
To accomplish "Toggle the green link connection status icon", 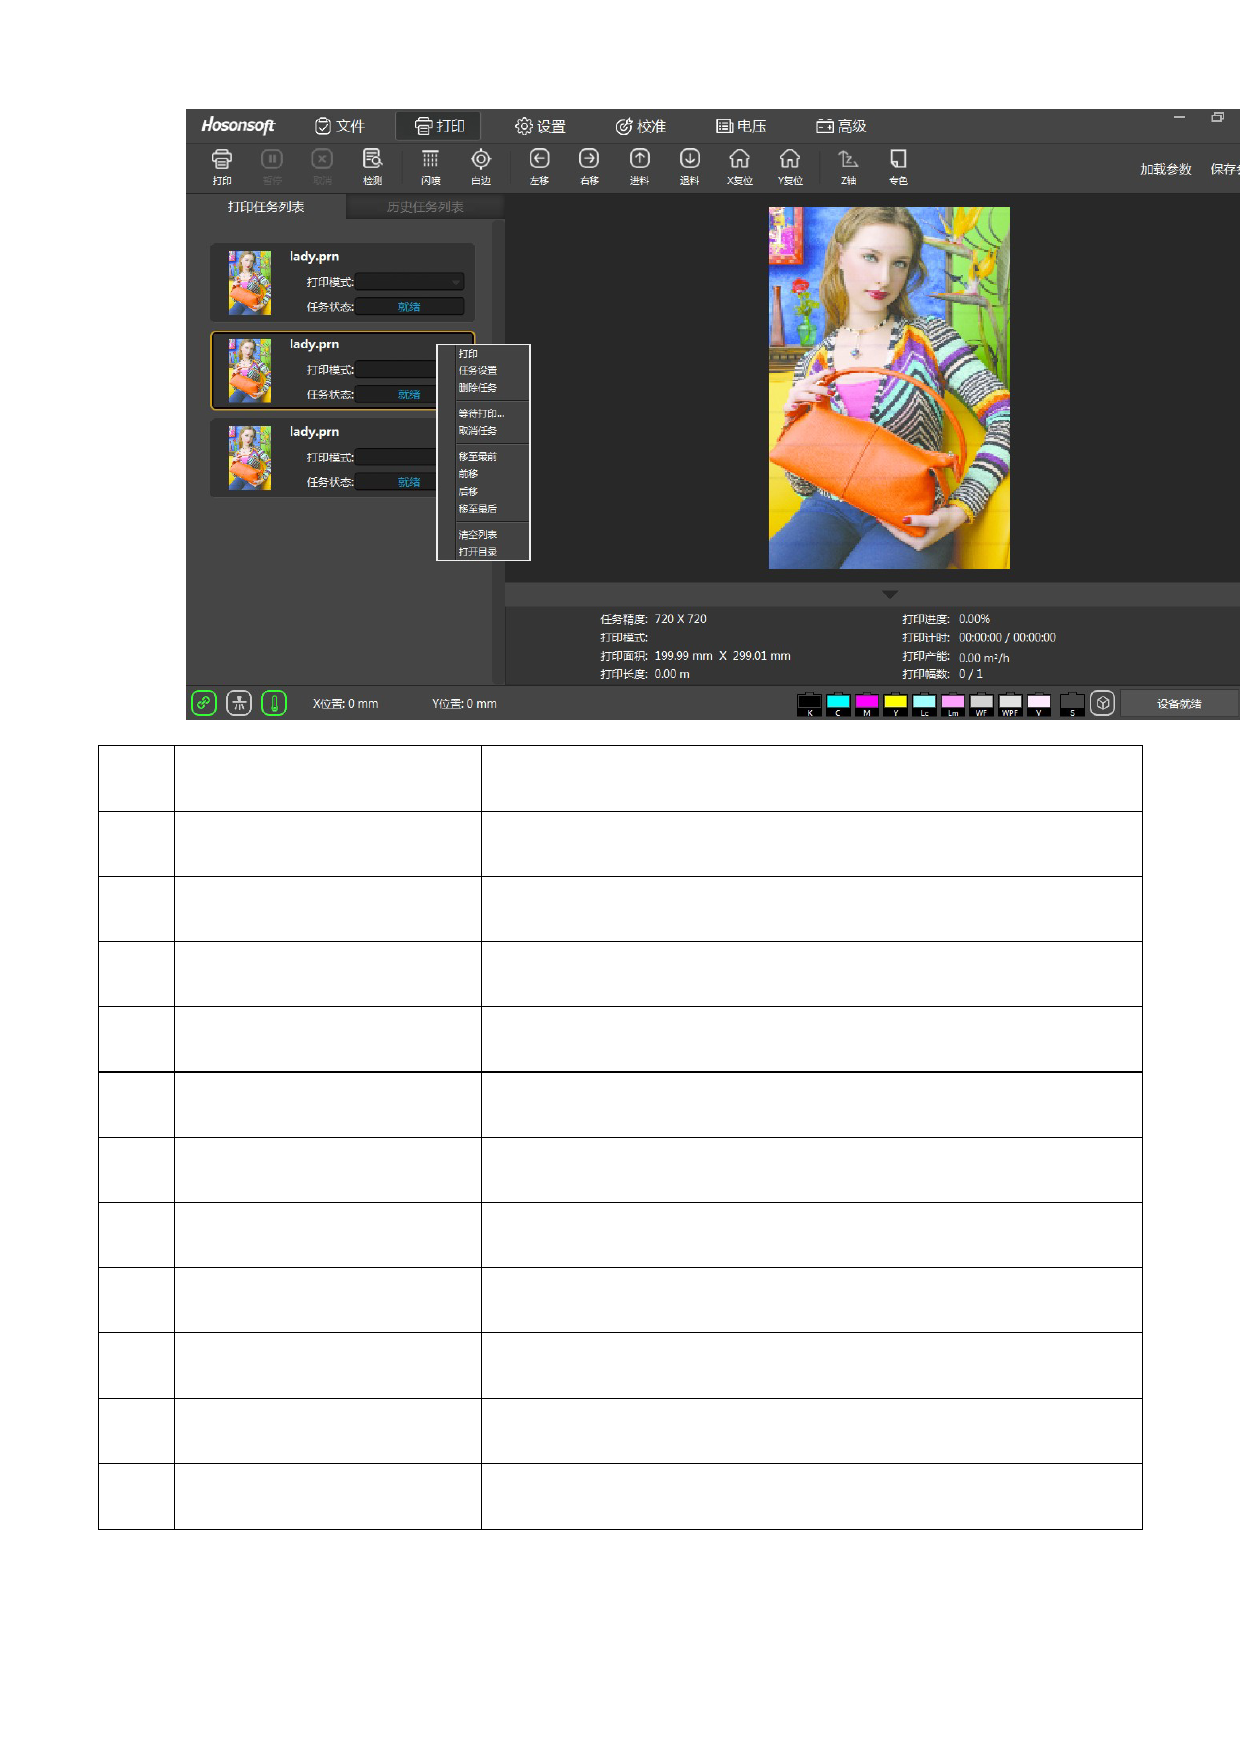I will pyautogui.click(x=204, y=703).
